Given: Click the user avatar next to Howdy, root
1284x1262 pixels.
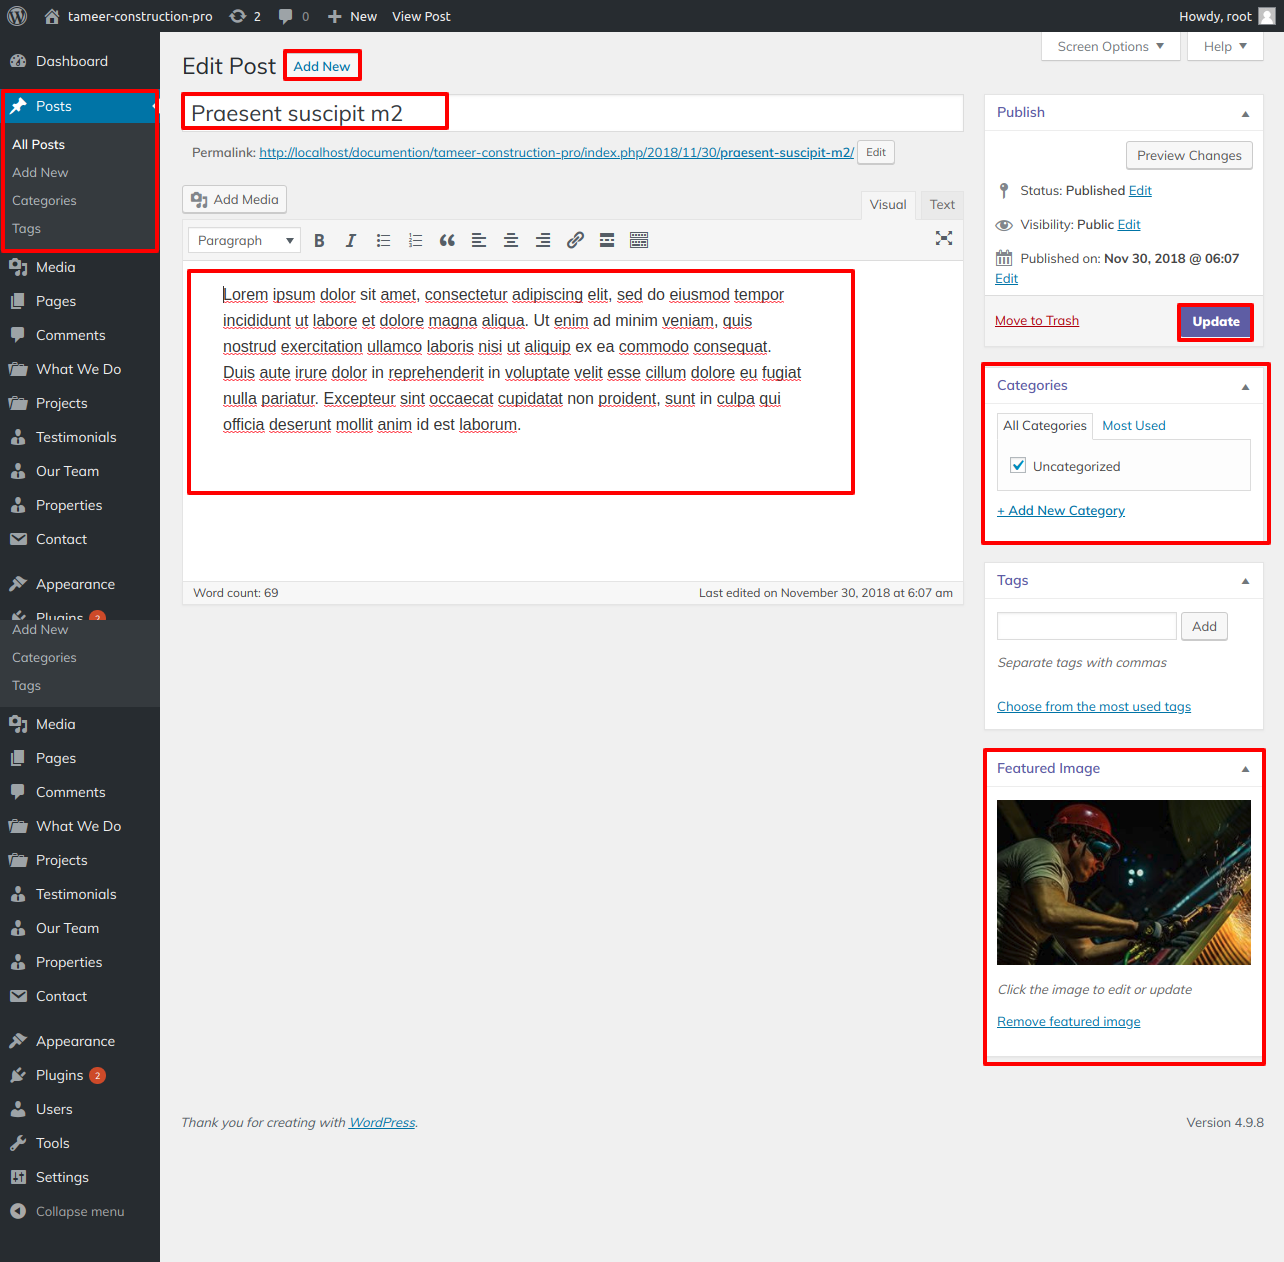Looking at the screenshot, I should (1267, 16).
